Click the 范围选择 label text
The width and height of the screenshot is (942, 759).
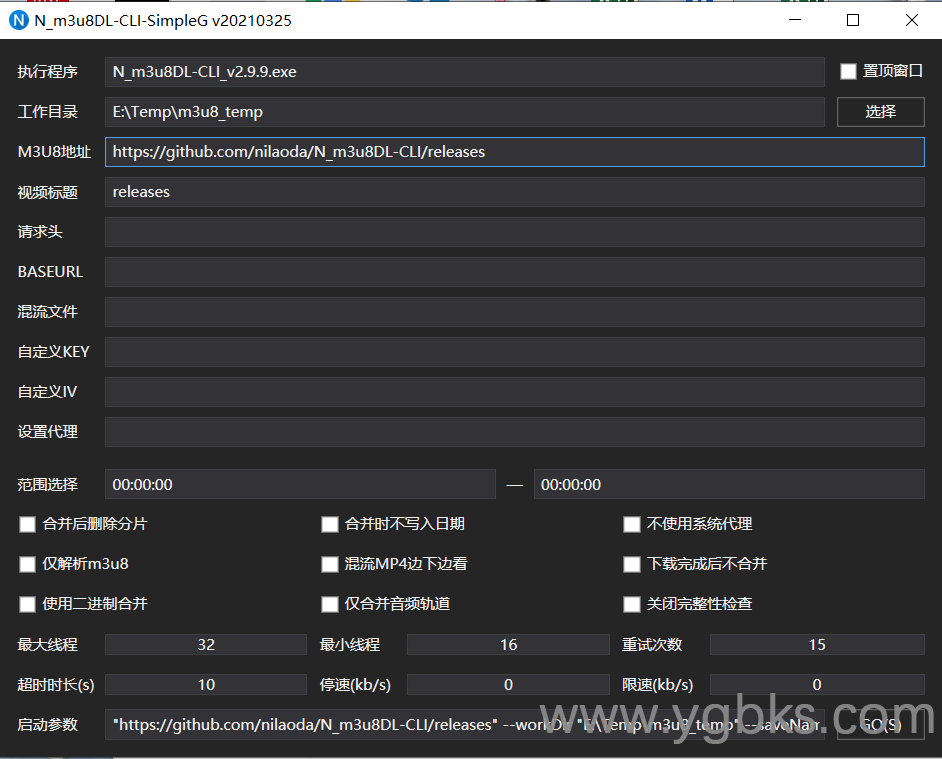47,484
